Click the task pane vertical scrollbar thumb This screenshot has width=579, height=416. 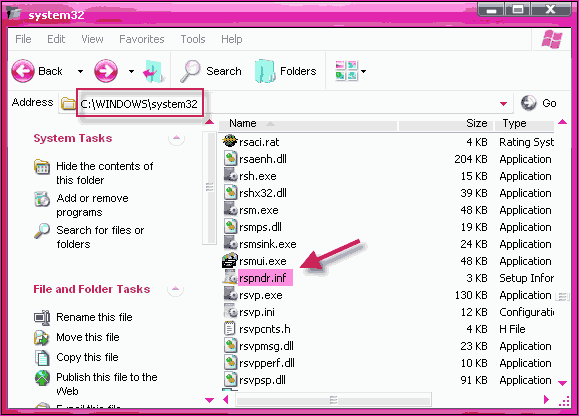[209, 187]
